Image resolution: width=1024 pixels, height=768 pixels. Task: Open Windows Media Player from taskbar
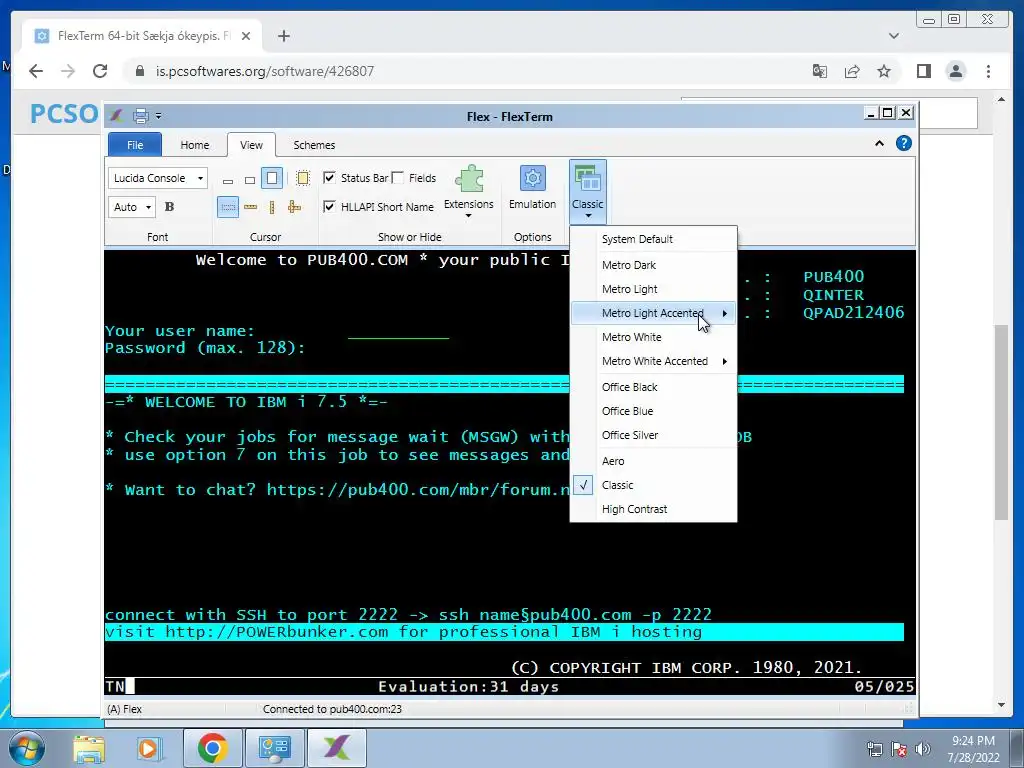coord(149,748)
